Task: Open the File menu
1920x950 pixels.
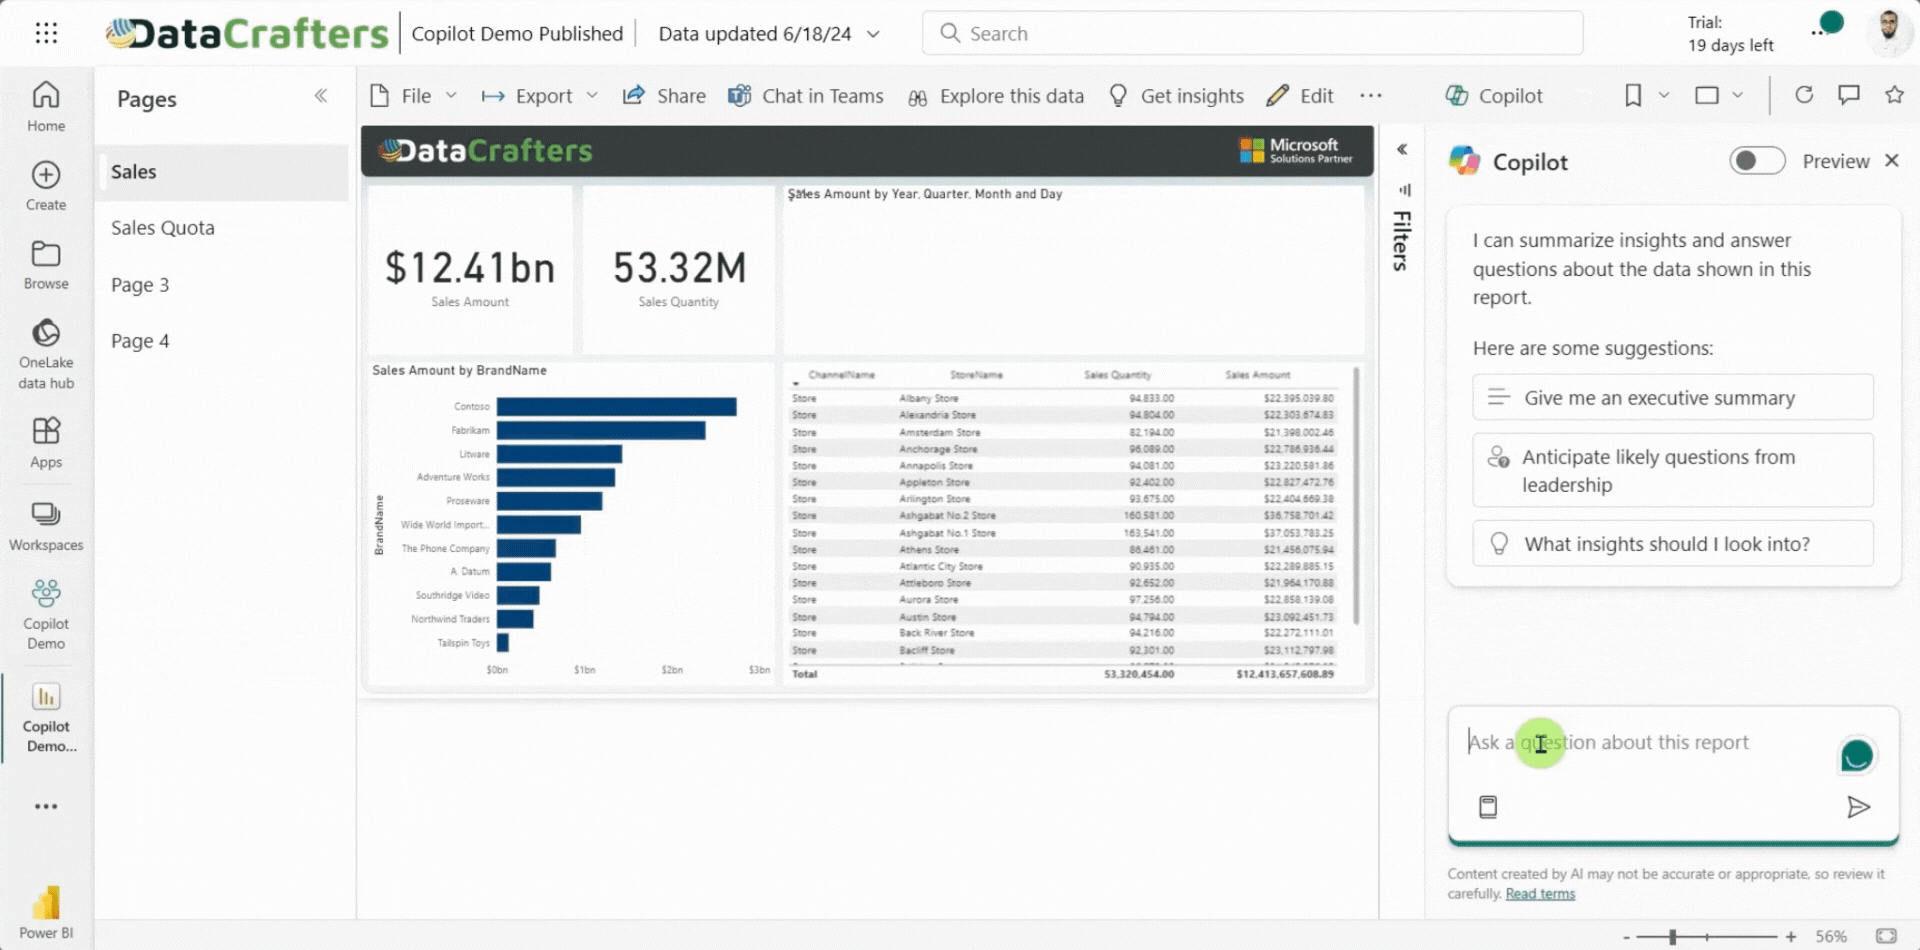Action: (414, 96)
